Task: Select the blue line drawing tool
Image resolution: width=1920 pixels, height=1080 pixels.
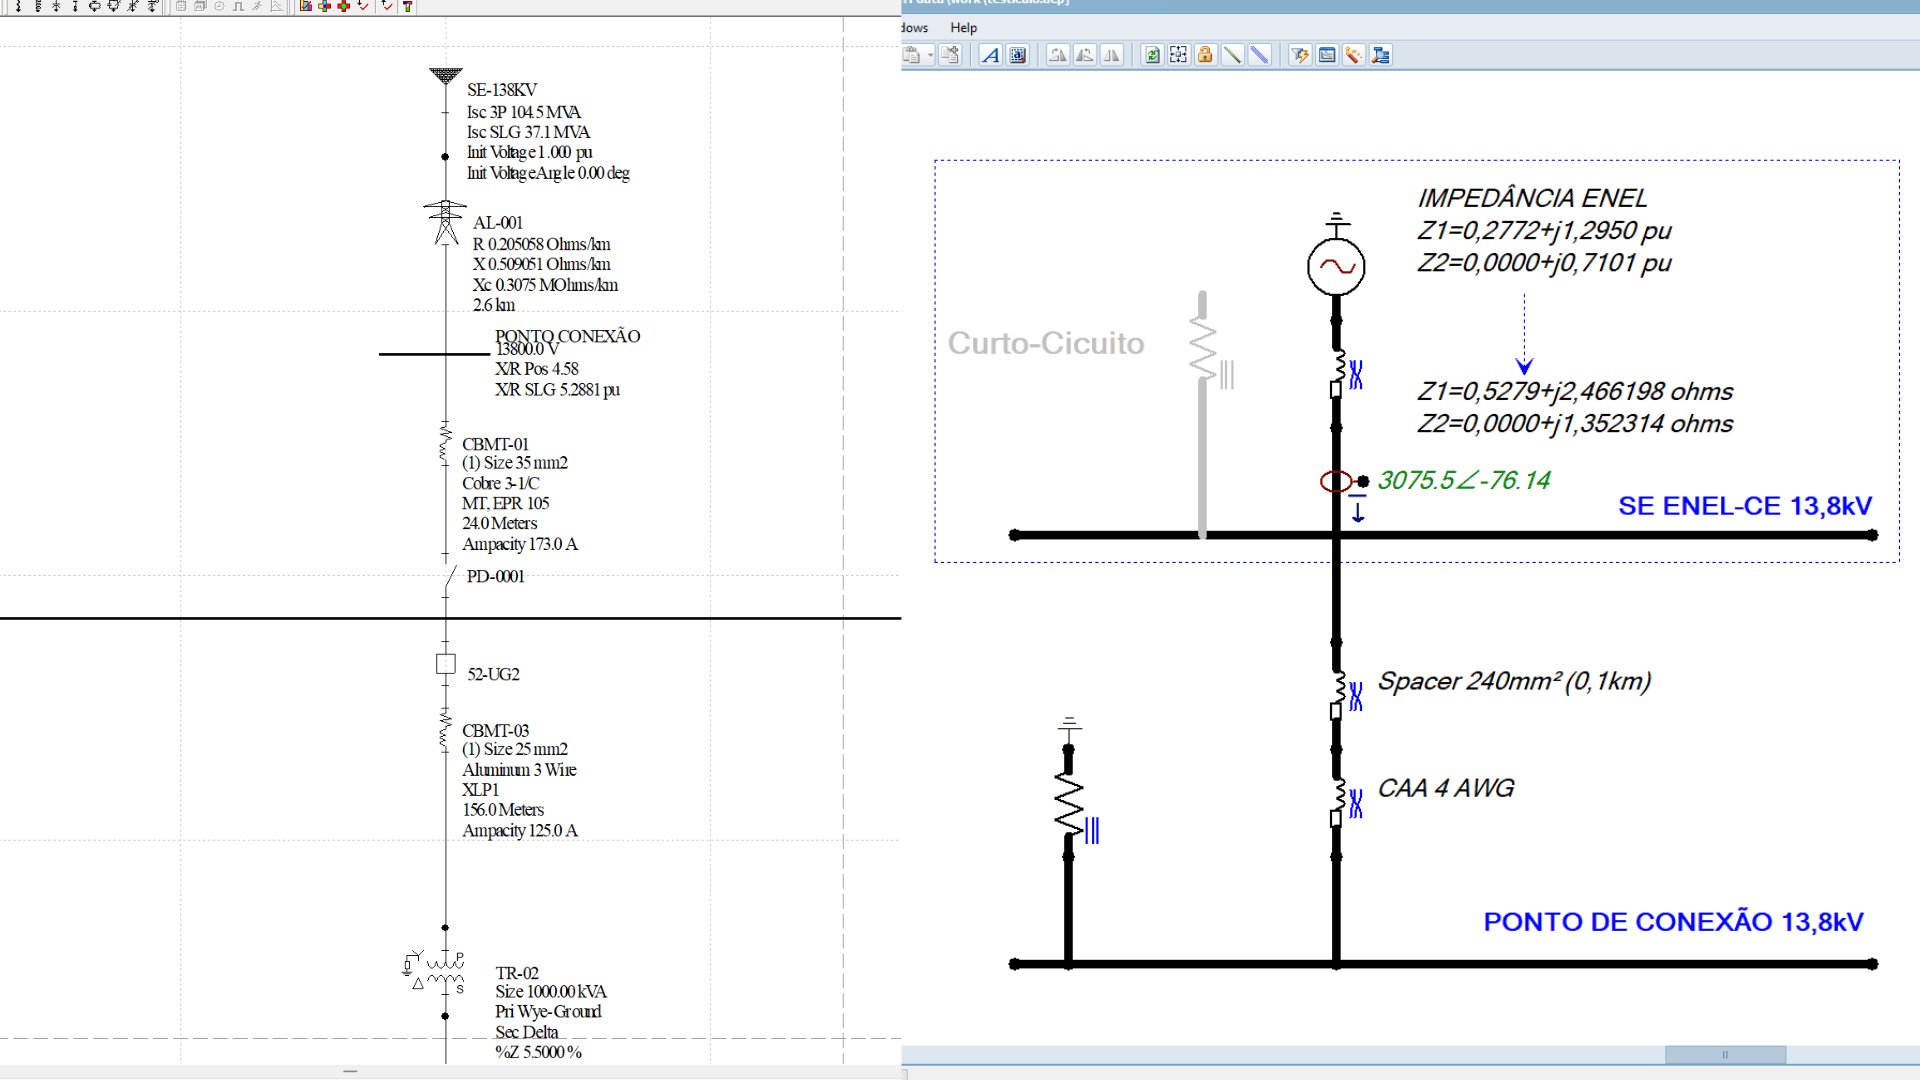Action: click(1259, 55)
